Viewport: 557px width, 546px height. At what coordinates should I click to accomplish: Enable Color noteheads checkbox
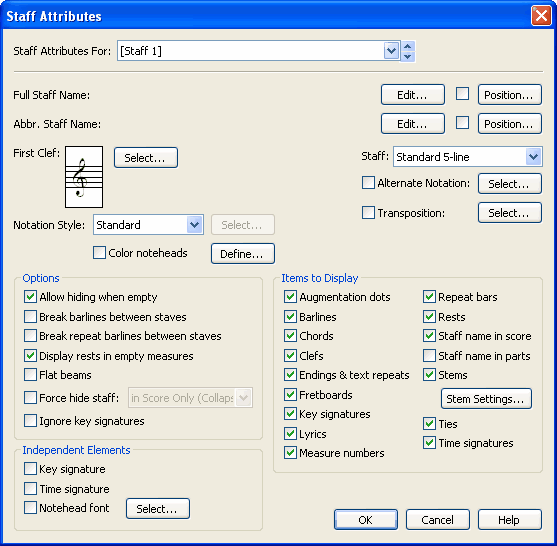pos(99,253)
